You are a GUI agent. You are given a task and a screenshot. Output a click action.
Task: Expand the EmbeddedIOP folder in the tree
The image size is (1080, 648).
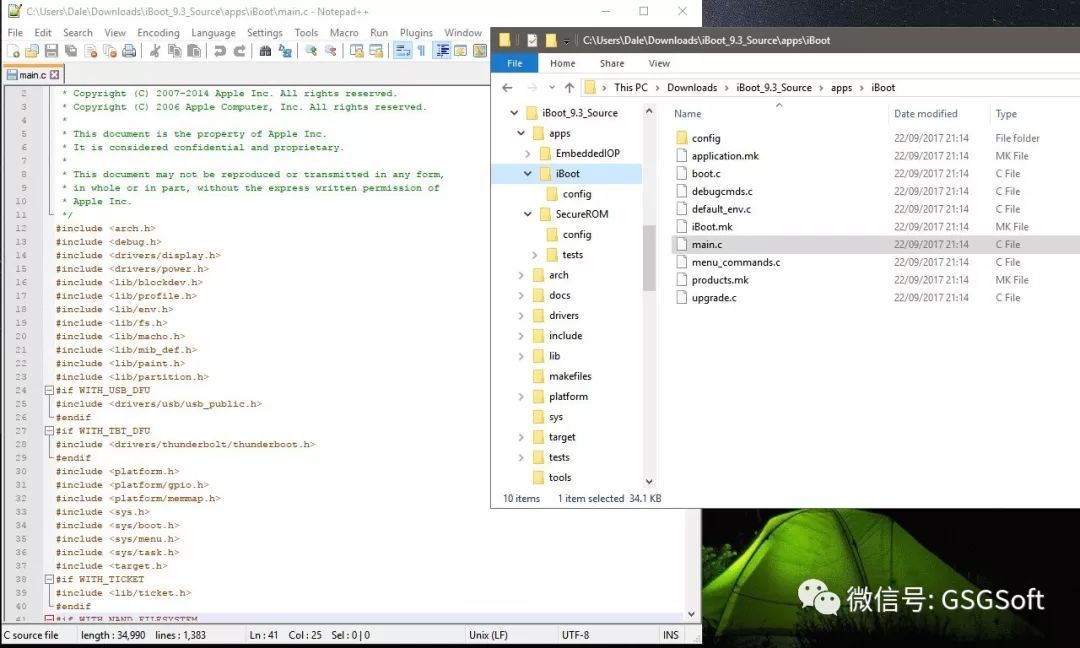point(528,154)
